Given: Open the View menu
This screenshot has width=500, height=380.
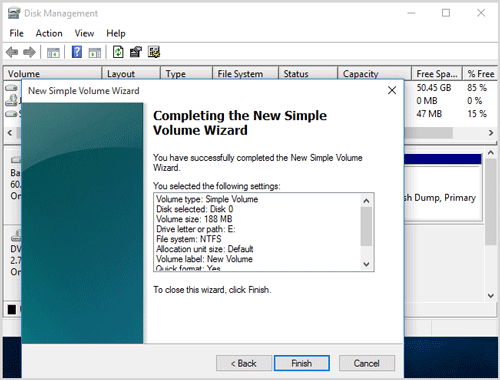Looking at the screenshot, I should point(84,33).
